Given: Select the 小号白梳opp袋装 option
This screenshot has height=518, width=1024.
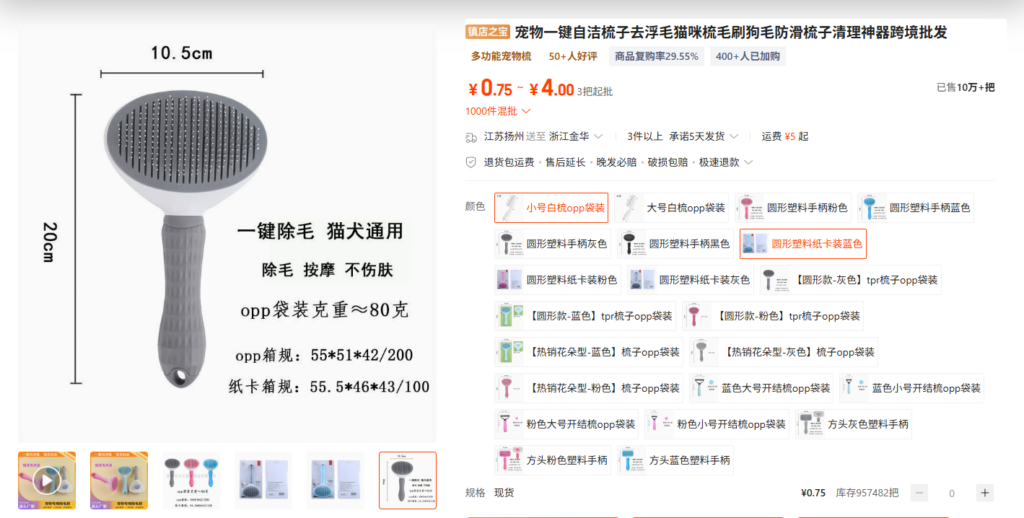Looking at the screenshot, I should click(x=551, y=208).
